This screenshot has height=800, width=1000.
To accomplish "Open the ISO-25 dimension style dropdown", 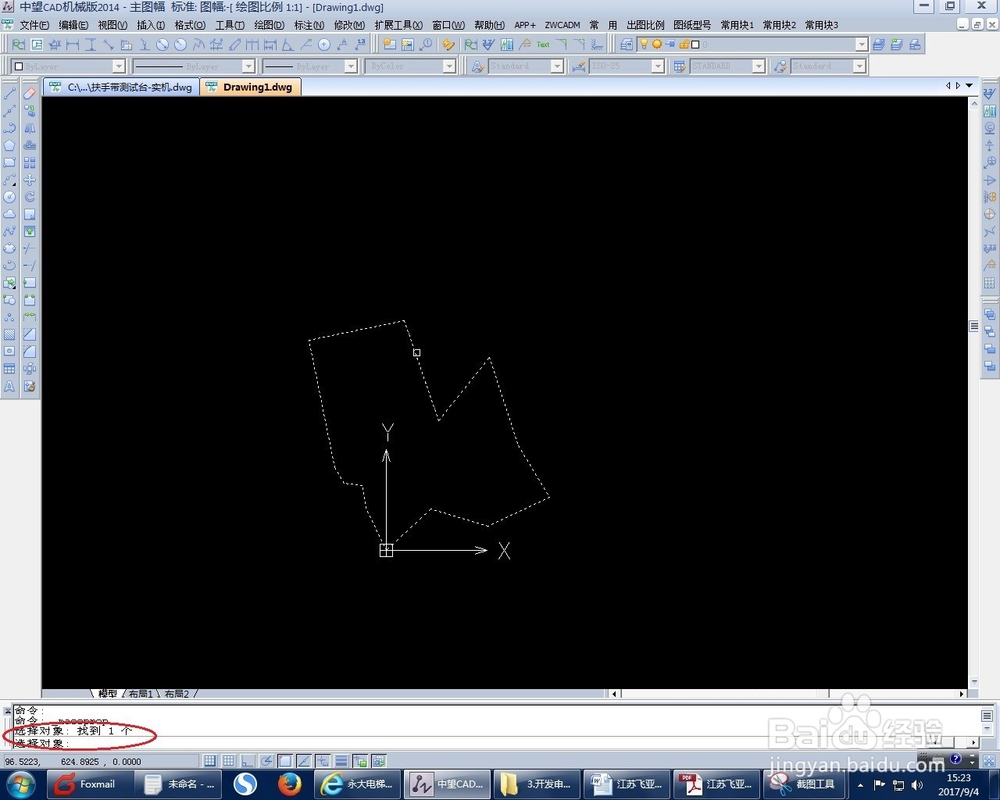I will pyautogui.click(x=658, y=66).
